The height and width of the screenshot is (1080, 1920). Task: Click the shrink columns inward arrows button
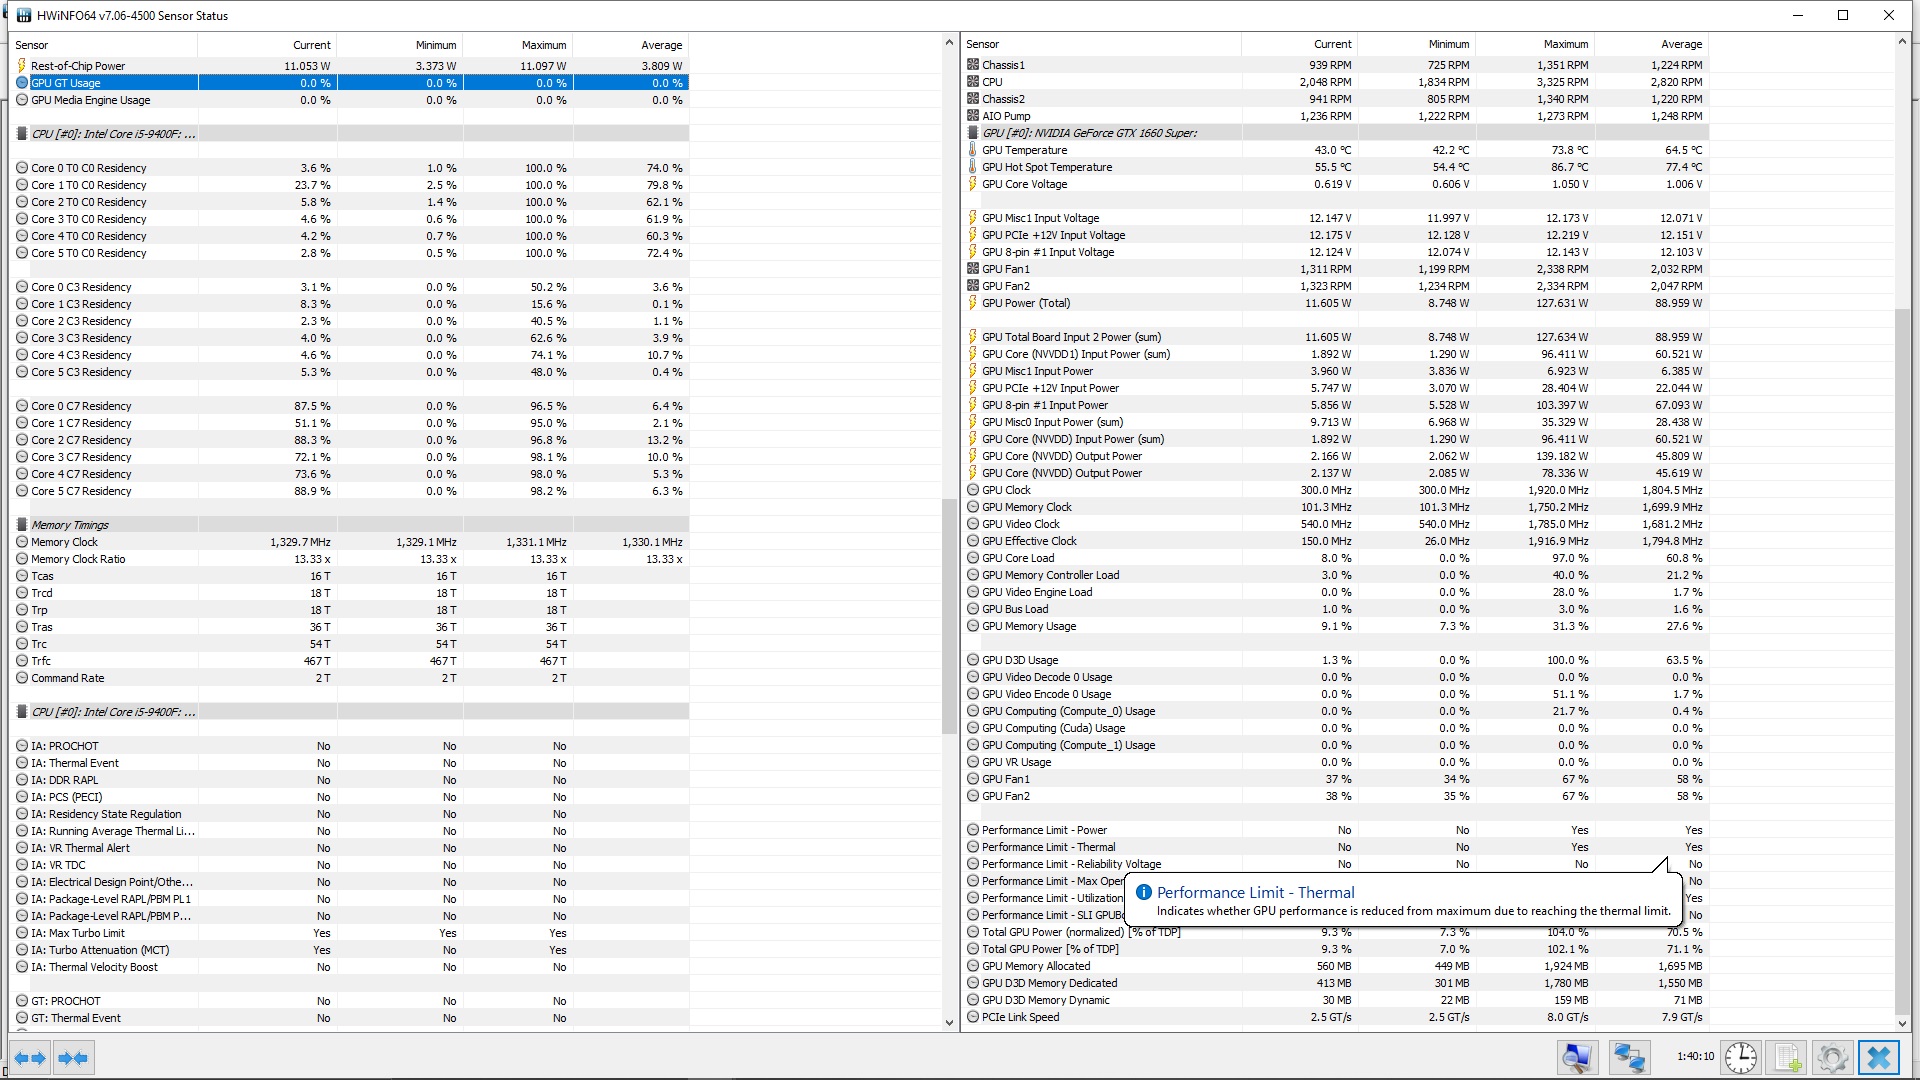(x=73, y=1057)
